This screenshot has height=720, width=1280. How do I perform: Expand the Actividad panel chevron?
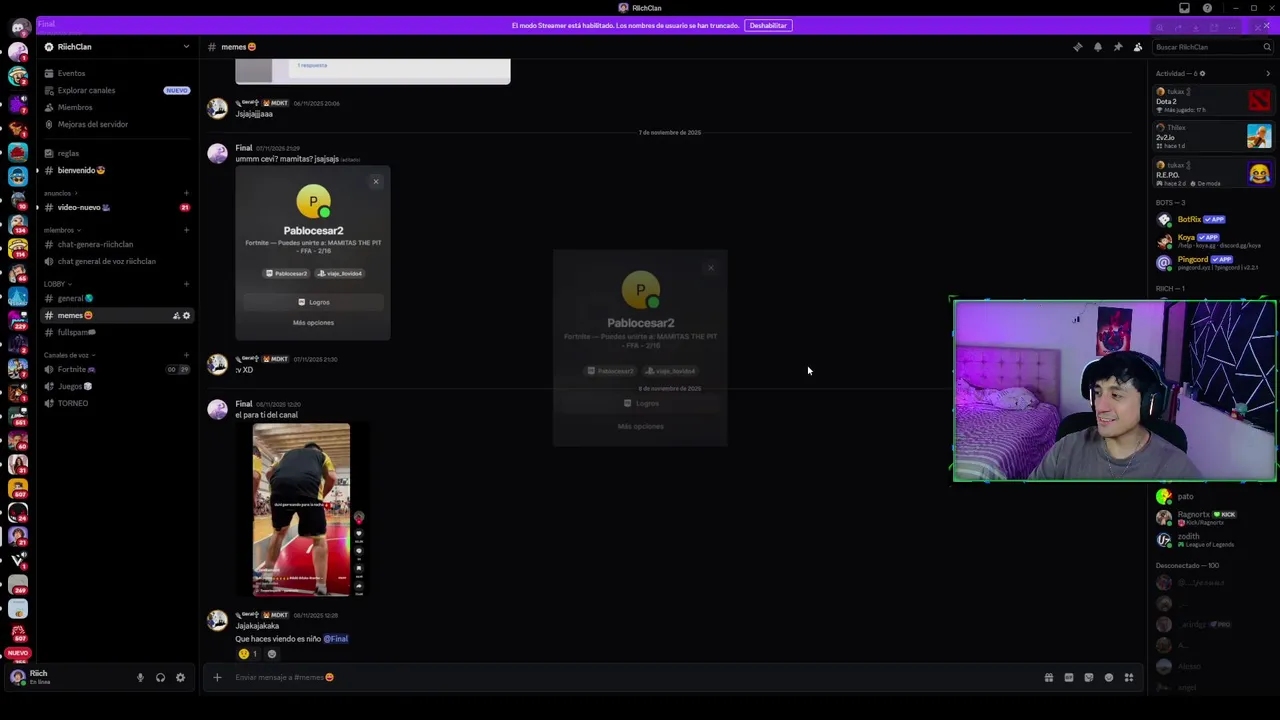pyautogui.click(x=1268, y=73)
